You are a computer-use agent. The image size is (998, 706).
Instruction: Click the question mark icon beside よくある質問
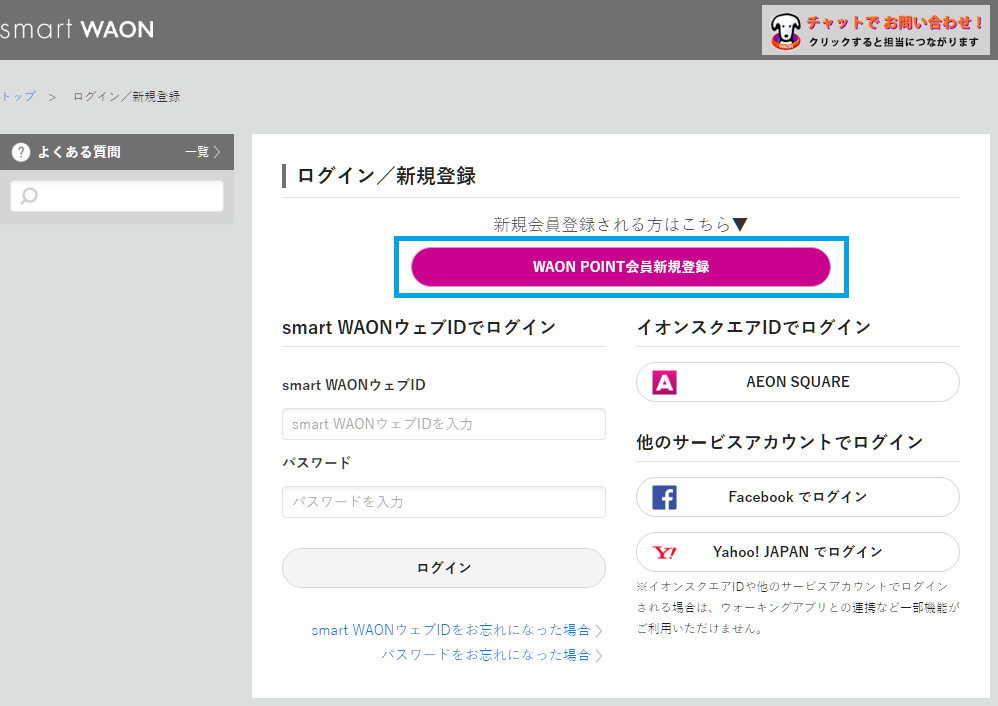tap(21, 152)
